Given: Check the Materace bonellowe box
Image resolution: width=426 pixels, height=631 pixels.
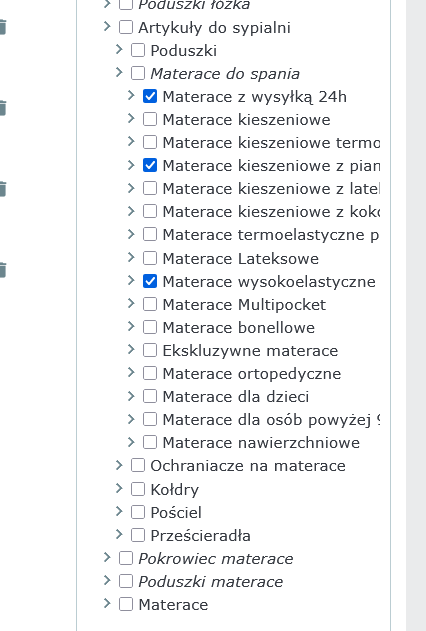Looking at the screenshot, I should [150, 327].
